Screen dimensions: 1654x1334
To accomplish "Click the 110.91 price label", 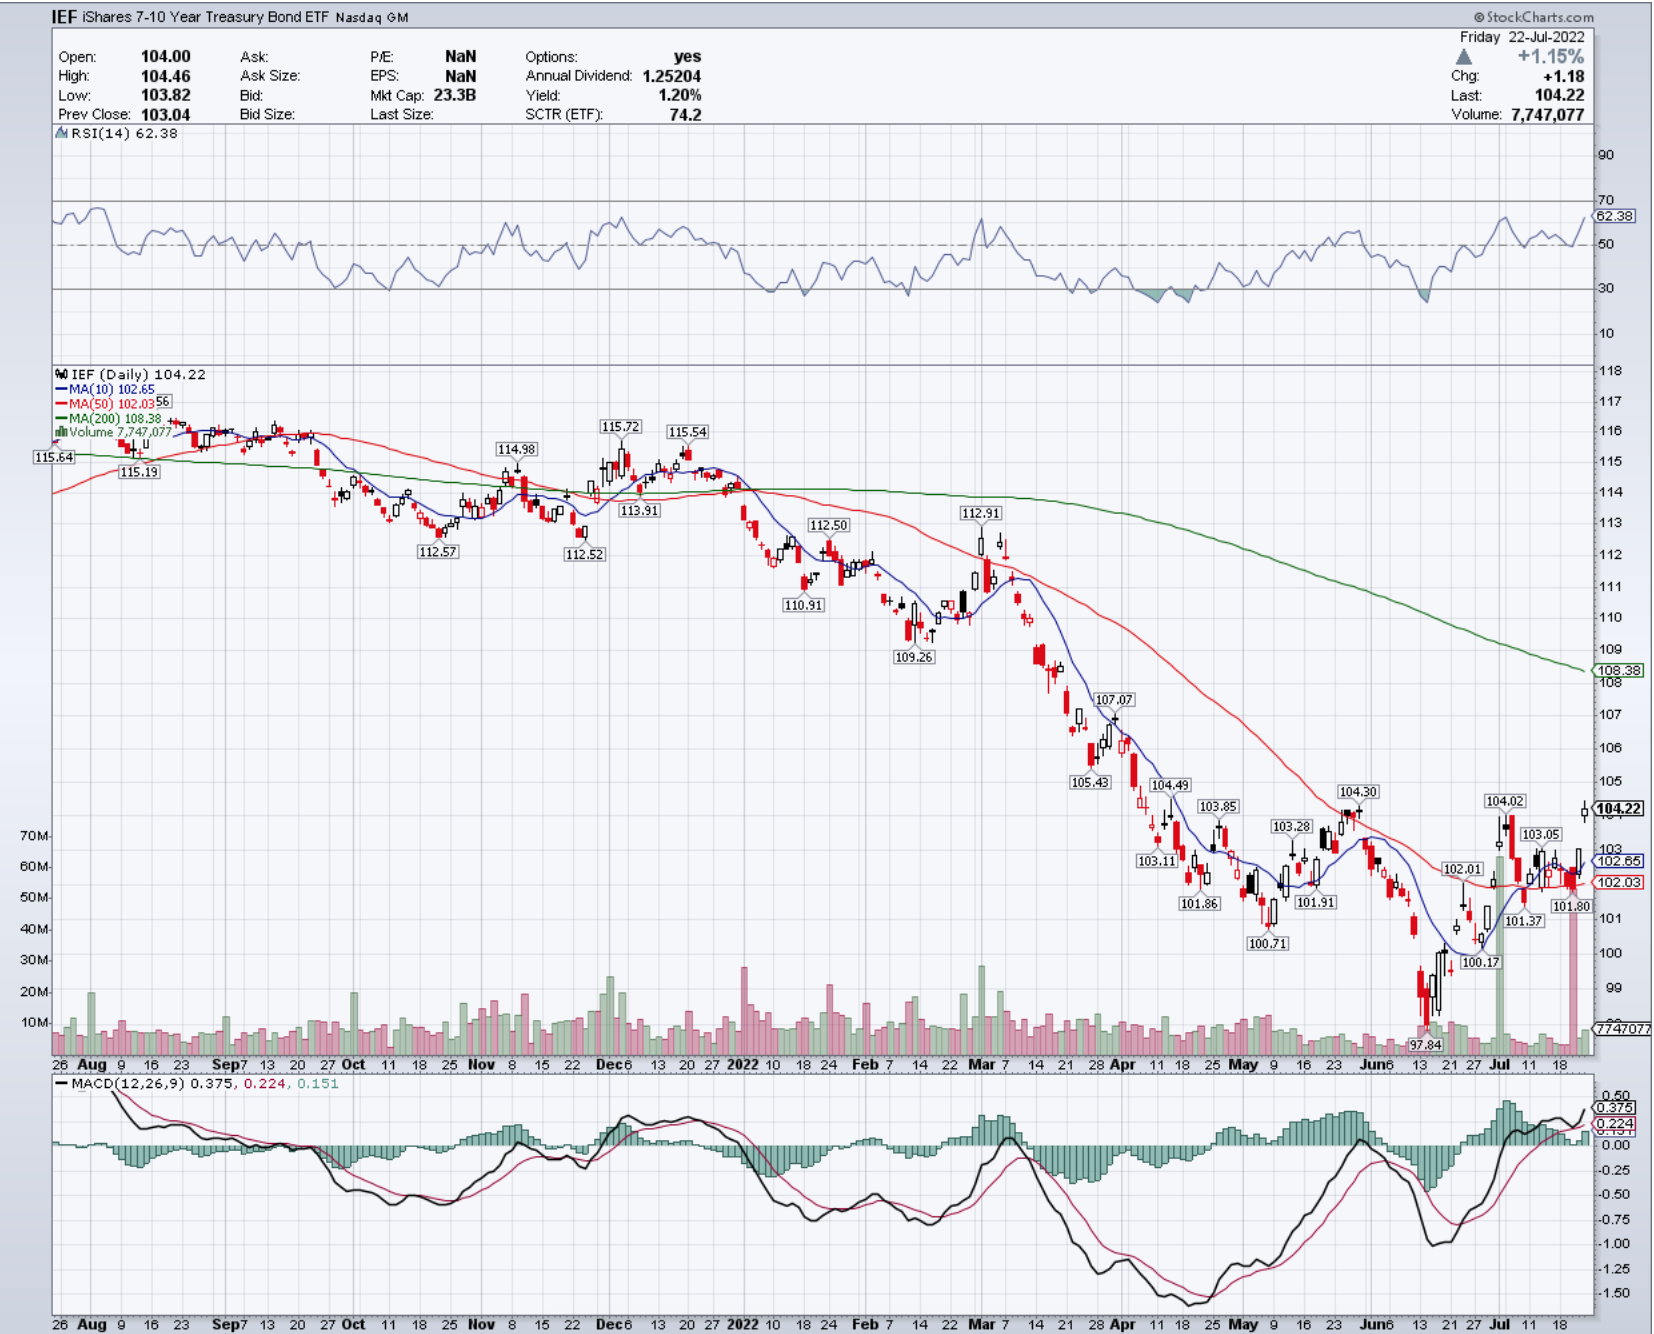I will (804, 605).
